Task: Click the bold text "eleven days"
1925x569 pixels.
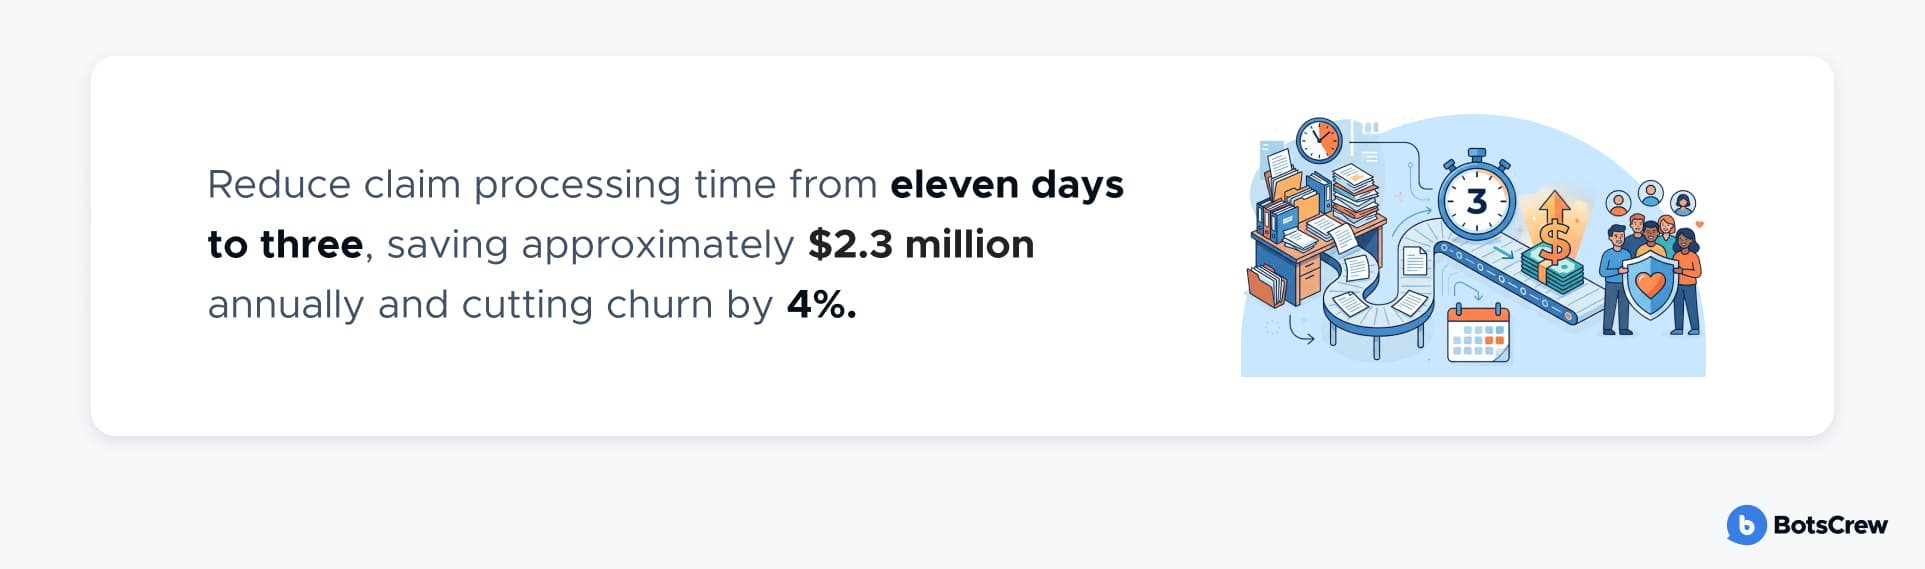Action: point(1007,185)
